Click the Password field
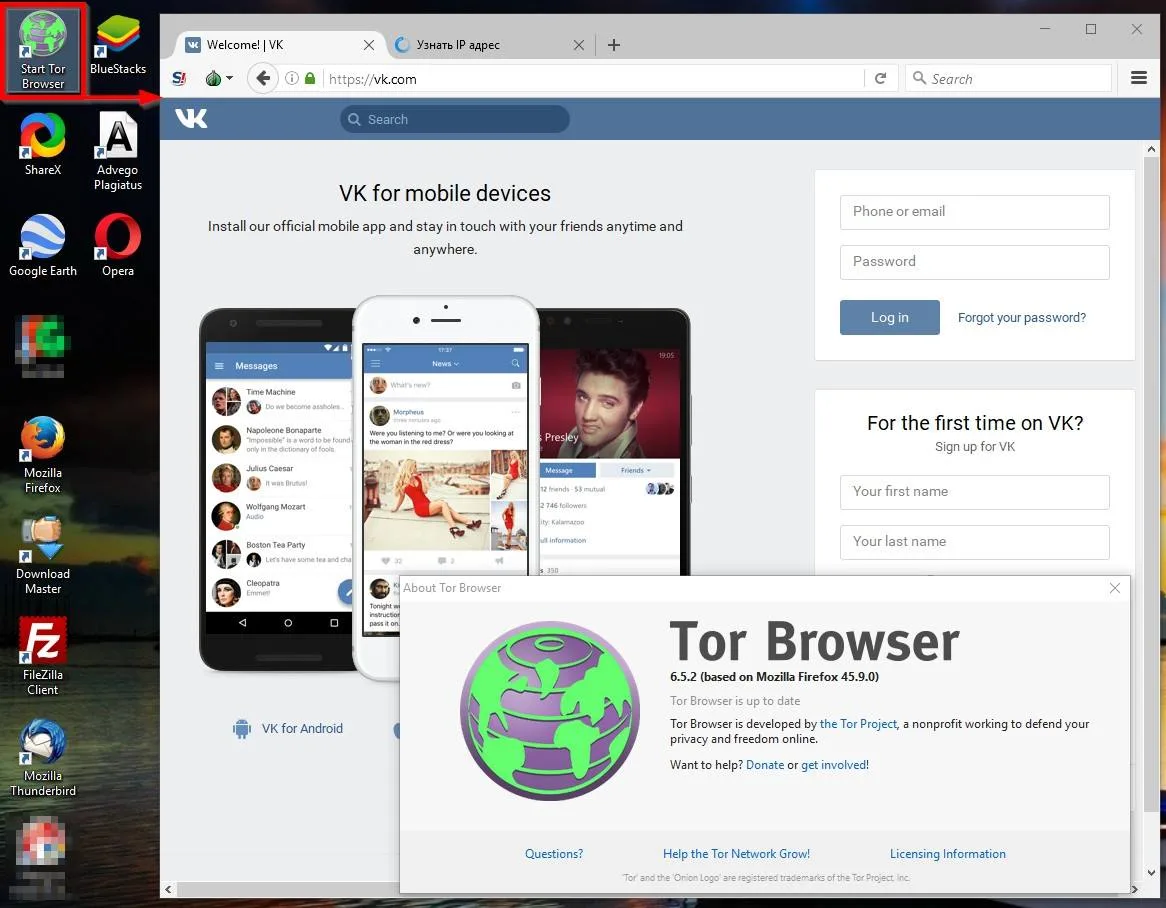 click(x=974, y=262)
